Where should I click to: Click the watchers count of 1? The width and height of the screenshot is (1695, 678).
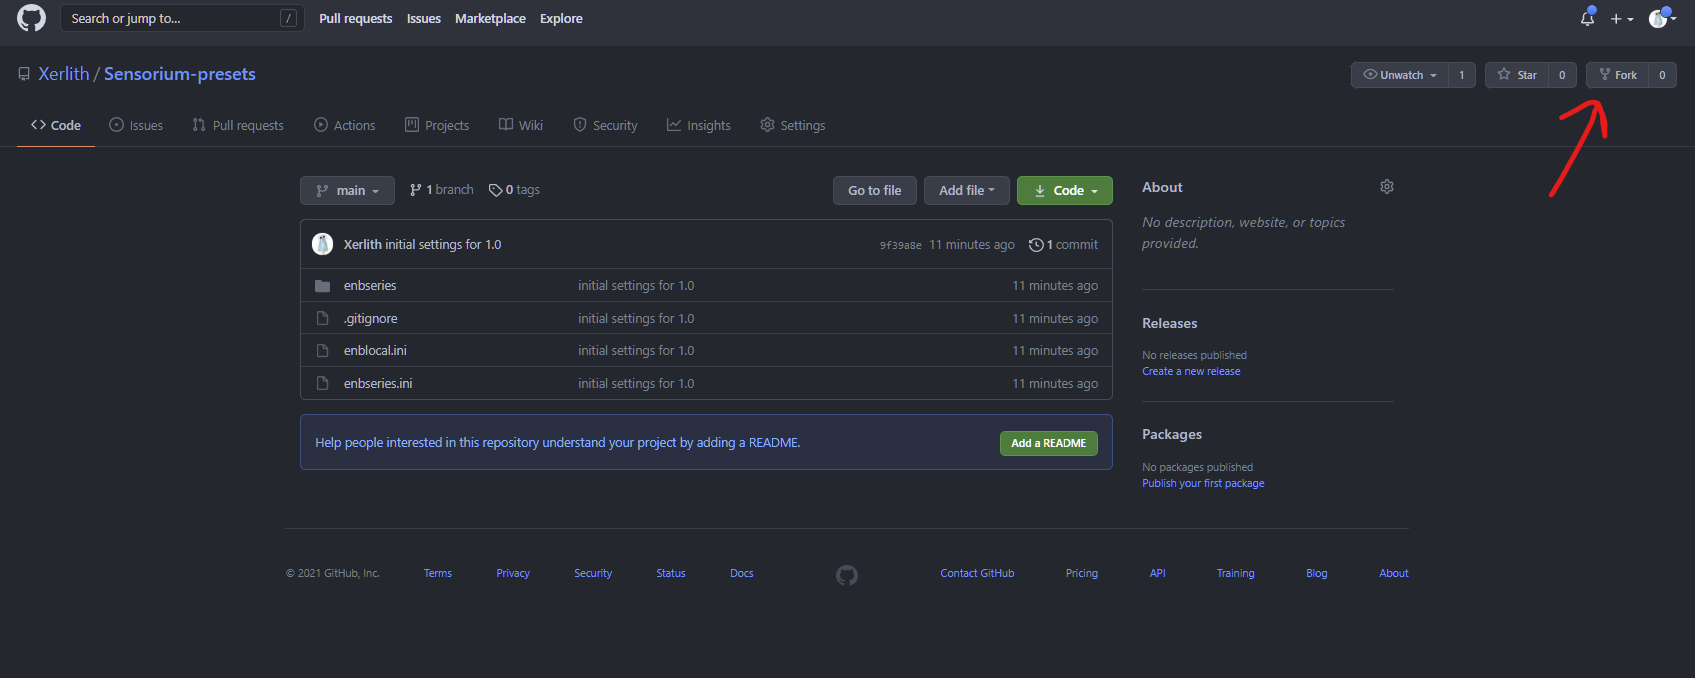[1462, 75]
